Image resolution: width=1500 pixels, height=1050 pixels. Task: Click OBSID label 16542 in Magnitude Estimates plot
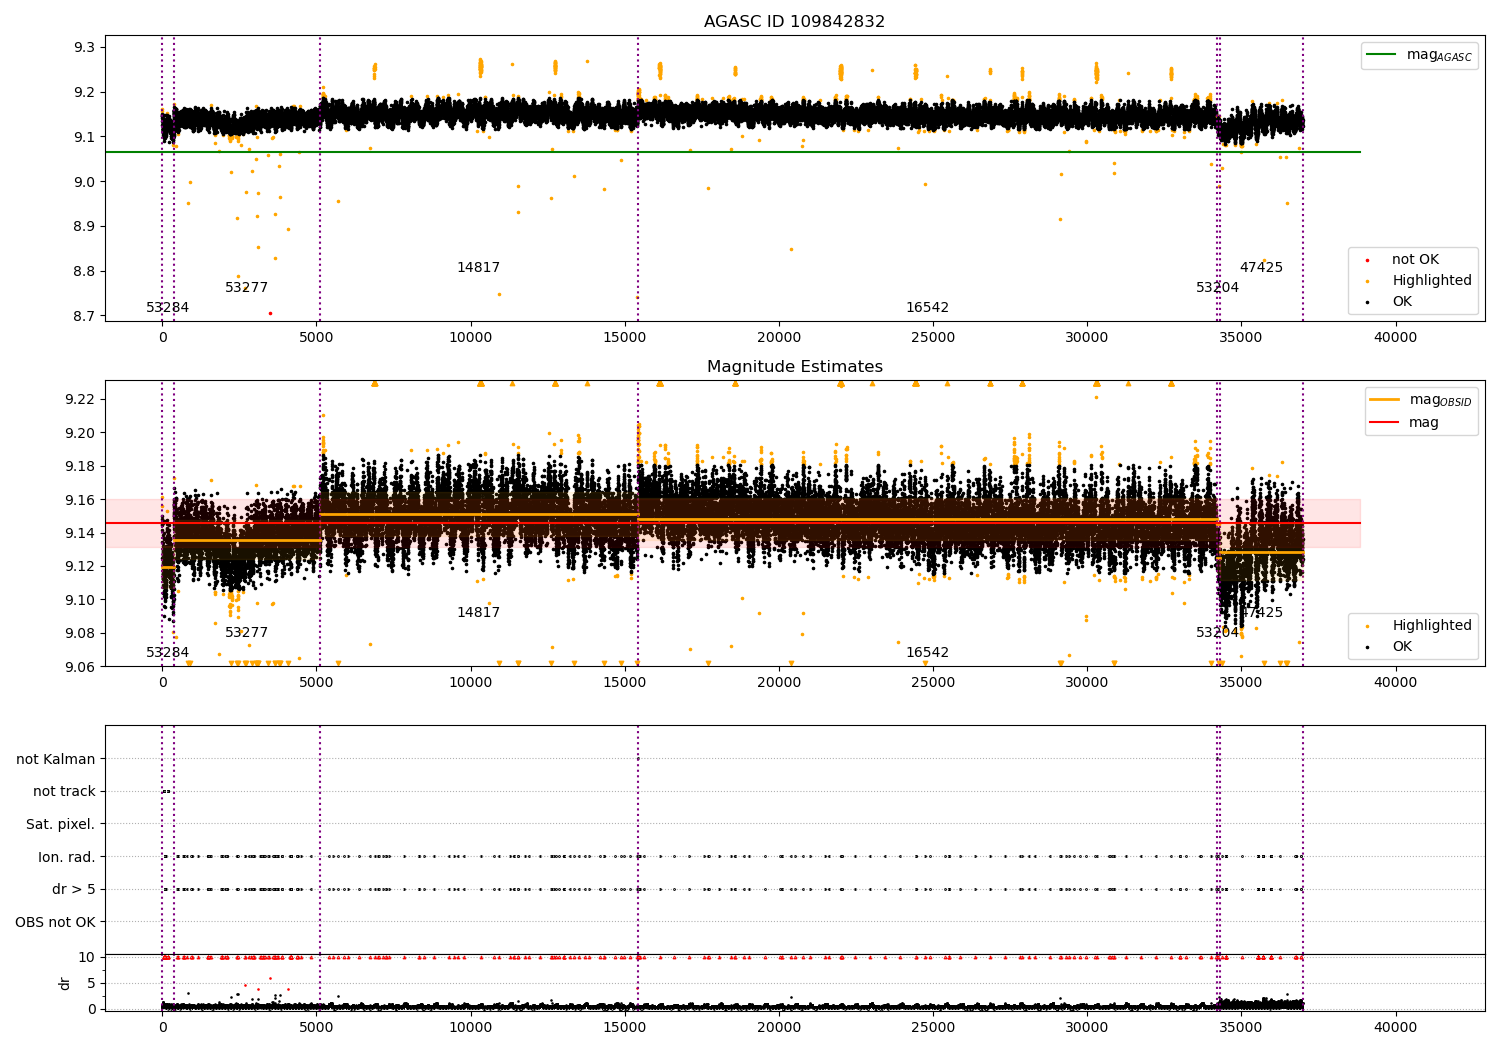[x=927, y=652]
